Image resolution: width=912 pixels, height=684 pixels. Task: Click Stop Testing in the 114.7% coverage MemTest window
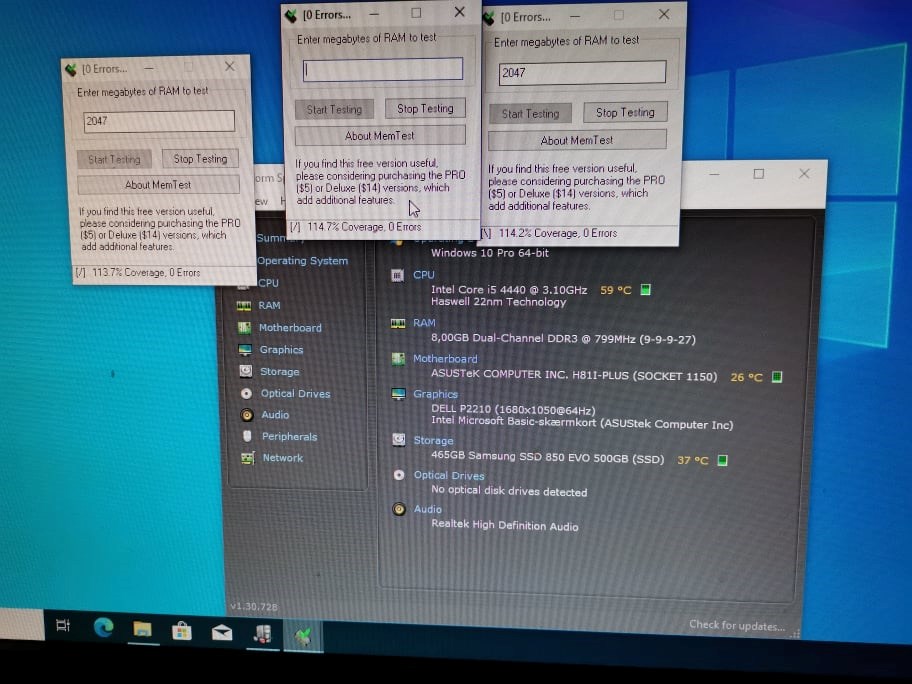pos(425,108)
